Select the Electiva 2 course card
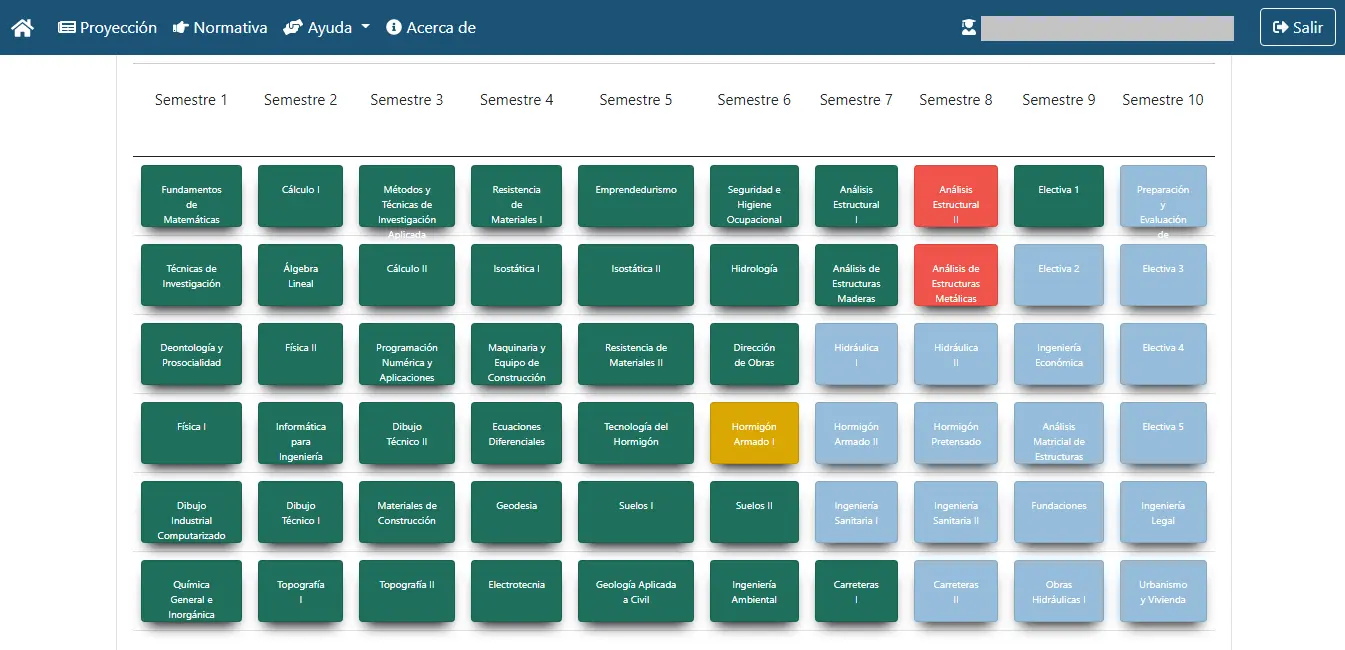This screenshot has height=650, width=1345. (1059, 275)
